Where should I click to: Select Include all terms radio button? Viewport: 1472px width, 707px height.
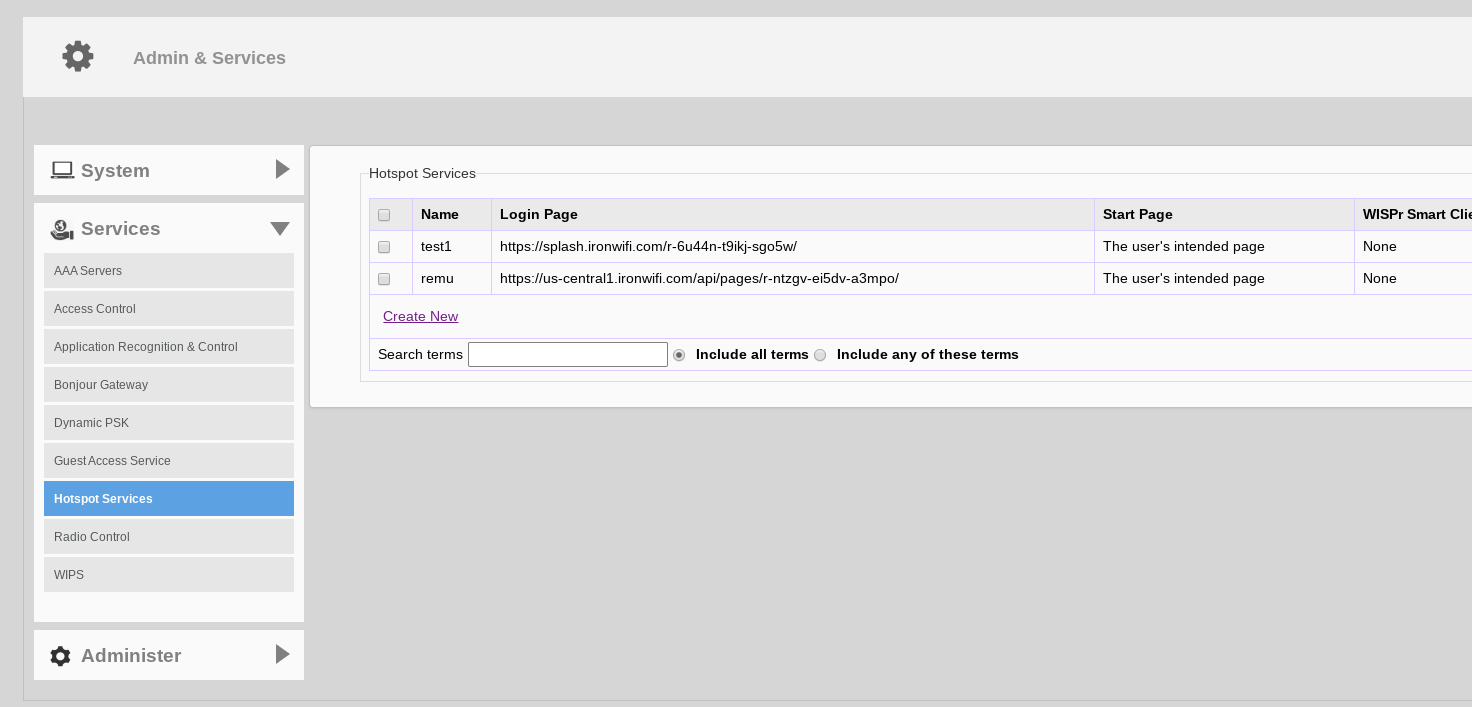pos(679,355)
